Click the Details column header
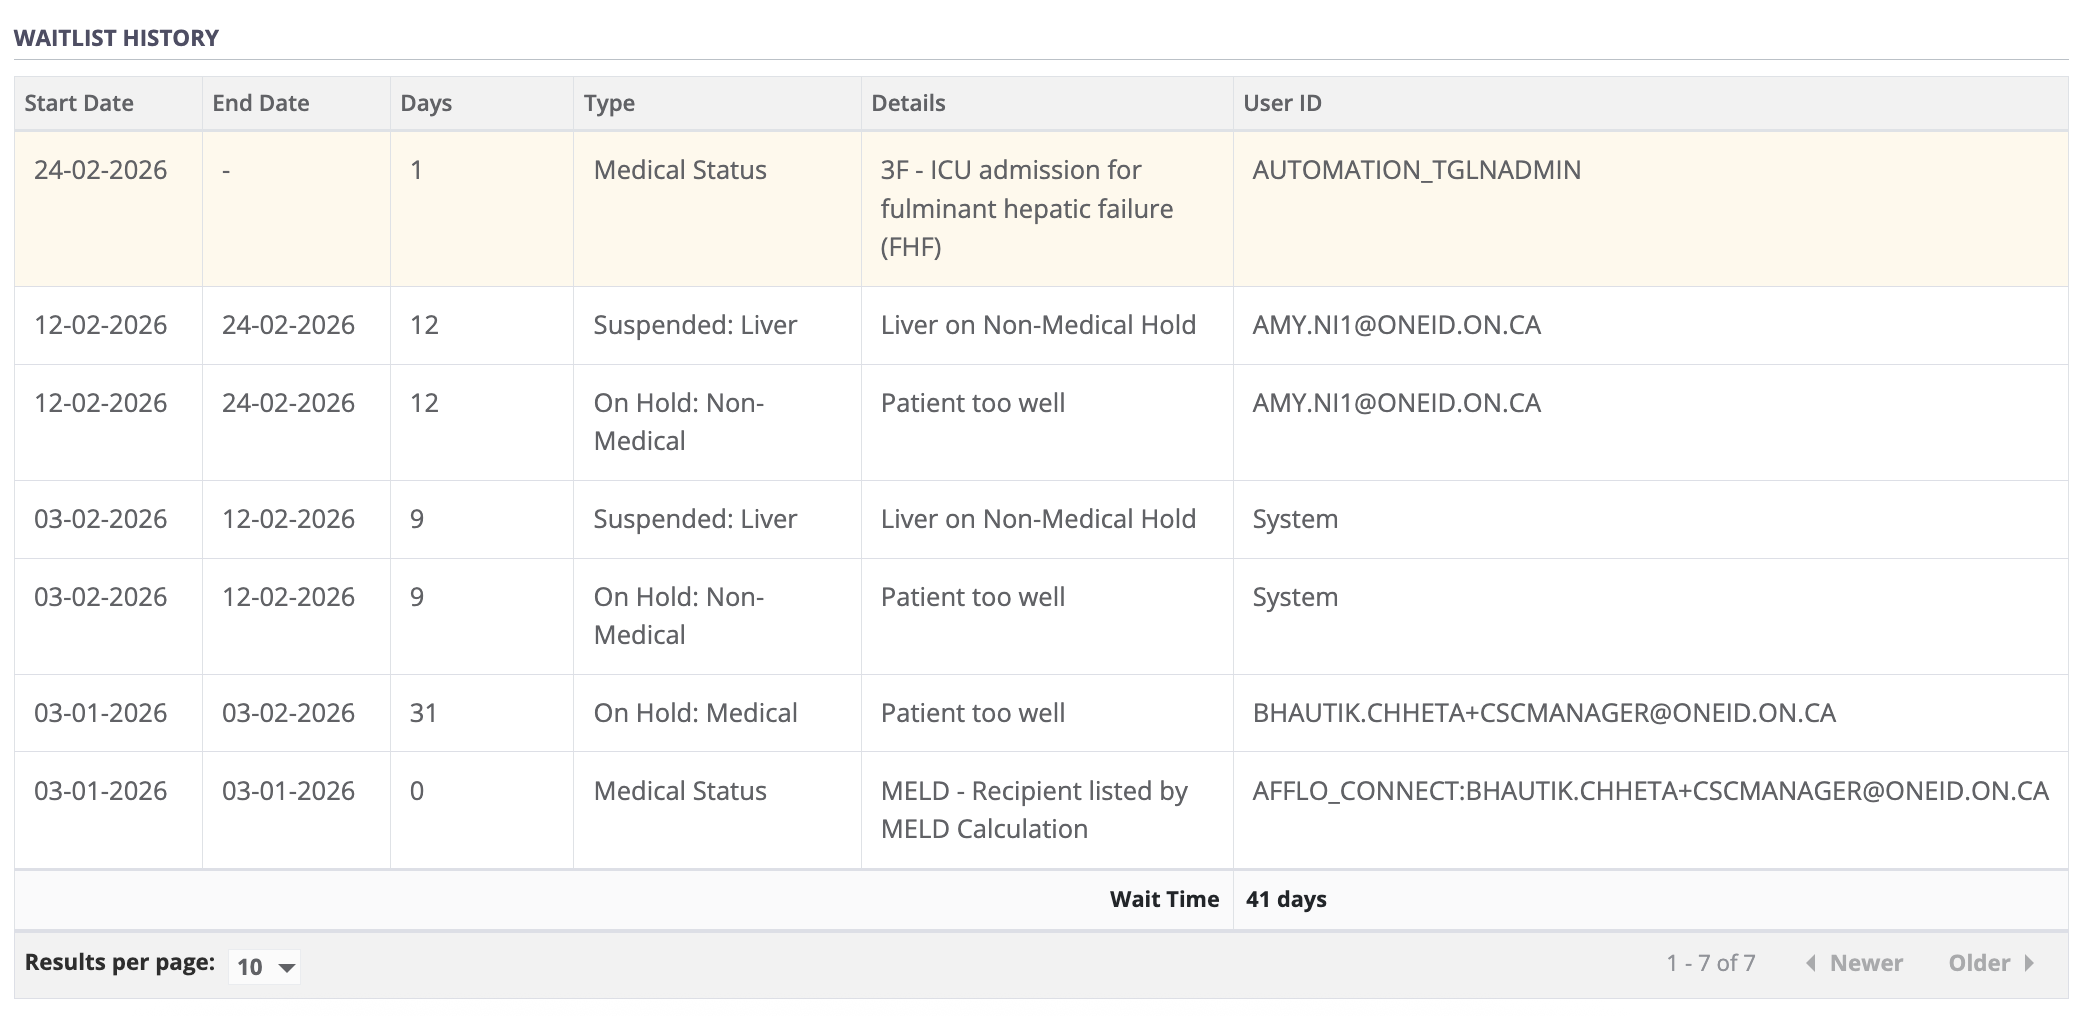 [x=908, y=103]
